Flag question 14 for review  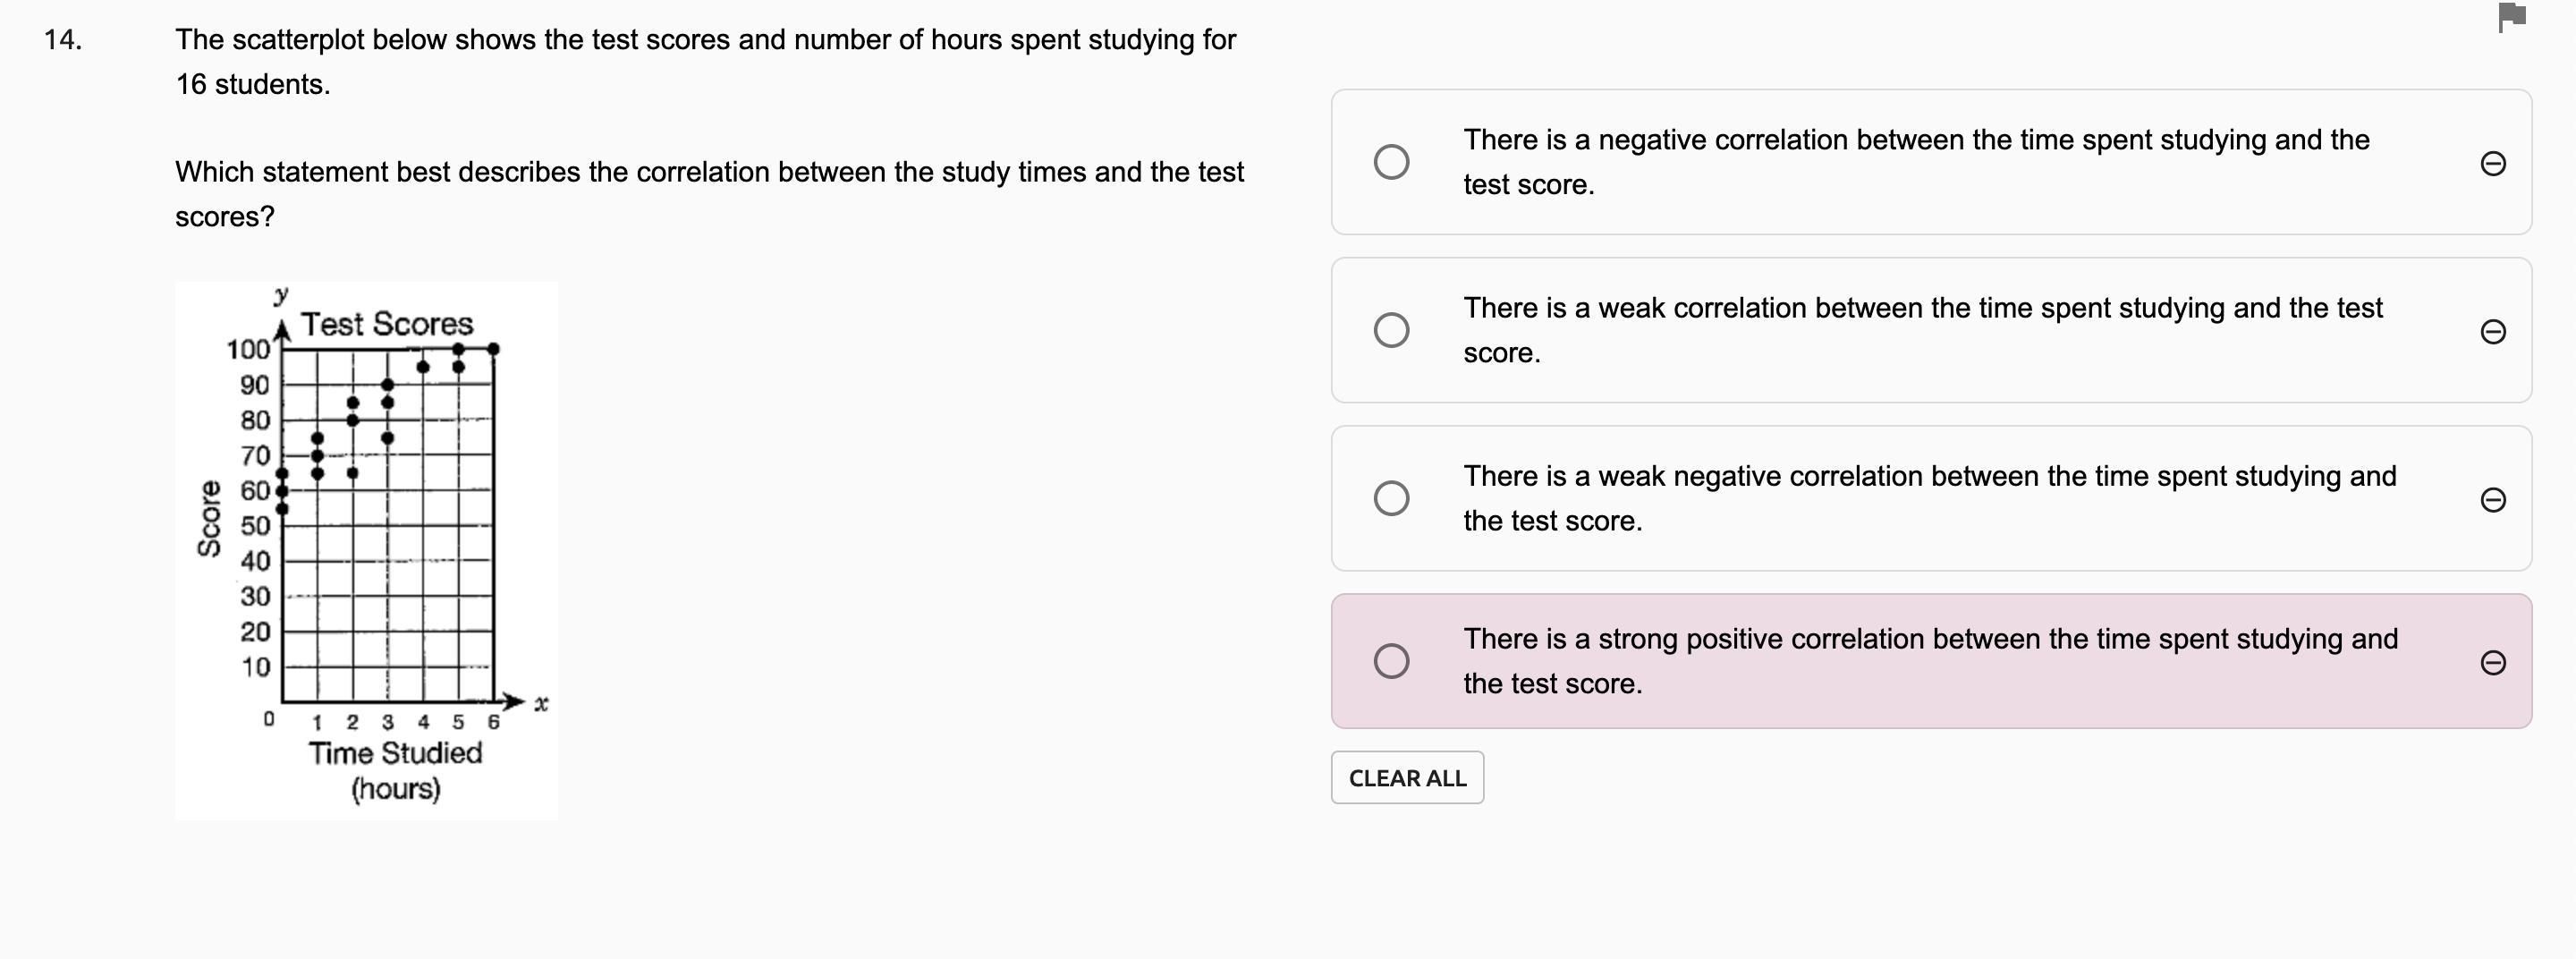point(2511,18)
